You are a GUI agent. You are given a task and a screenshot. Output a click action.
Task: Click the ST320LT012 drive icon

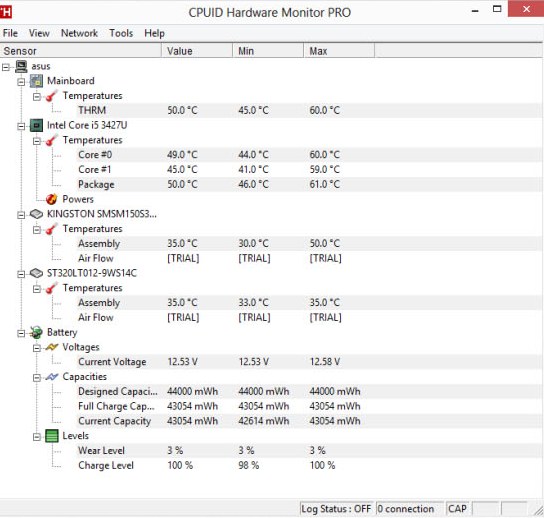point(36,273)
